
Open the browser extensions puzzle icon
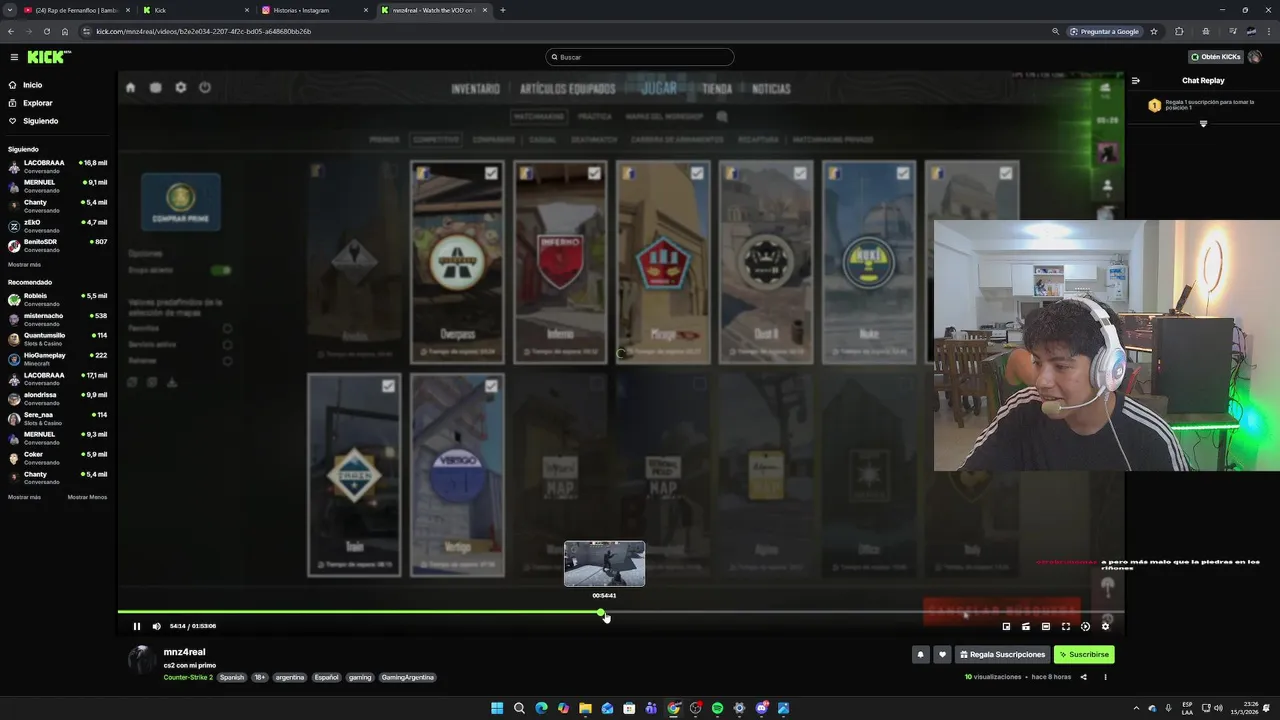pyautogui.click(x=1179, y=31)
